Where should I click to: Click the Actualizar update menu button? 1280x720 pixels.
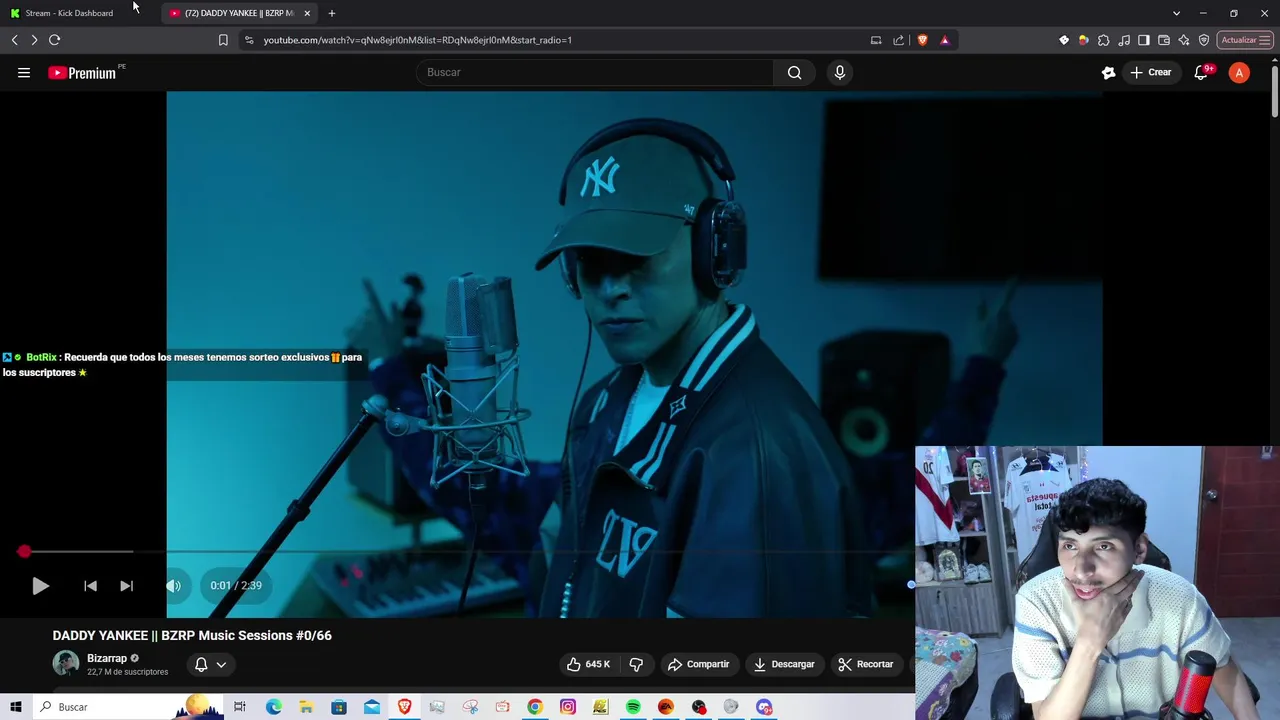1245,40
